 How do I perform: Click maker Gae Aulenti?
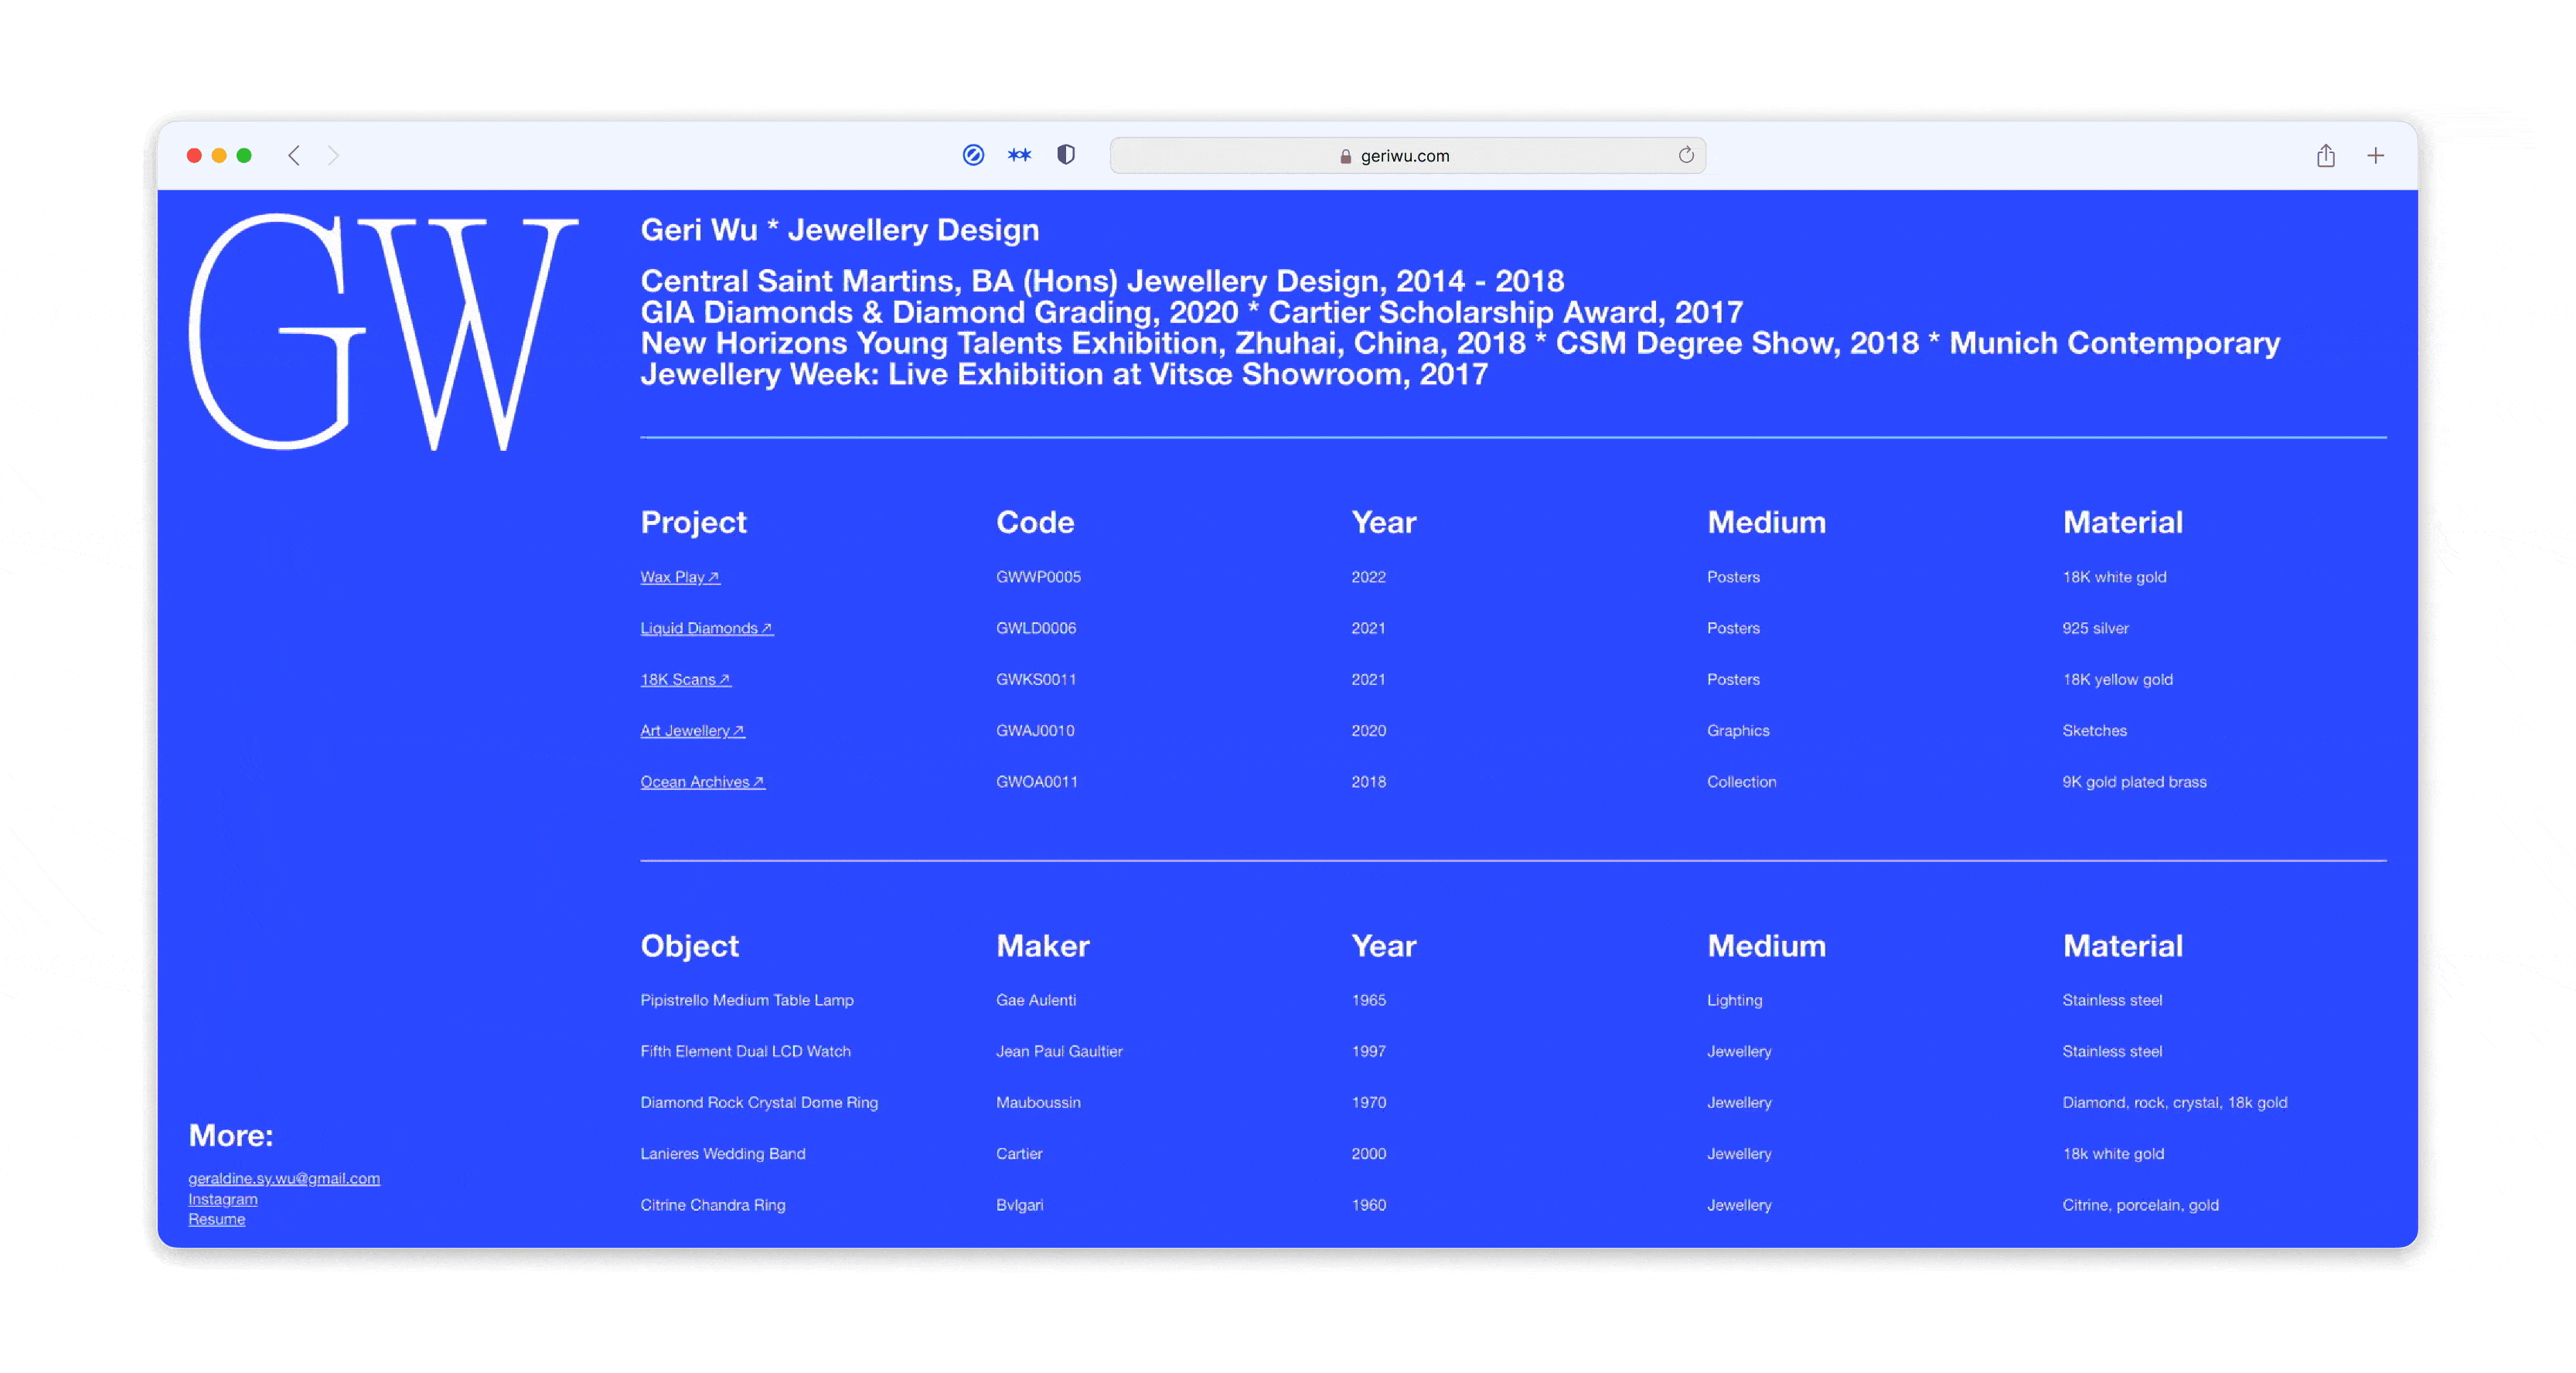pyautogui.click(x=1036, y=1000)
